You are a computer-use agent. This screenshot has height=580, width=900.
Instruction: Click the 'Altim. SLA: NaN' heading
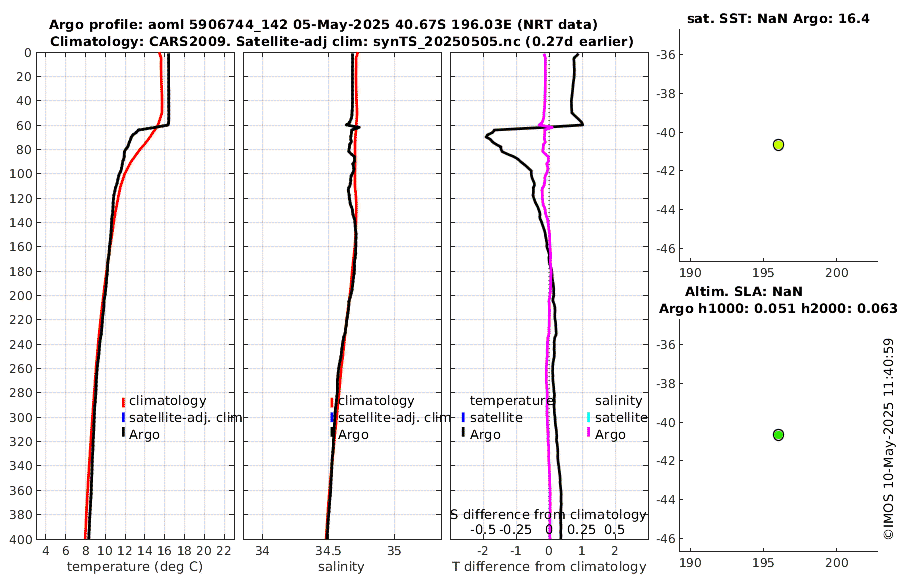[x=743, y=292]
